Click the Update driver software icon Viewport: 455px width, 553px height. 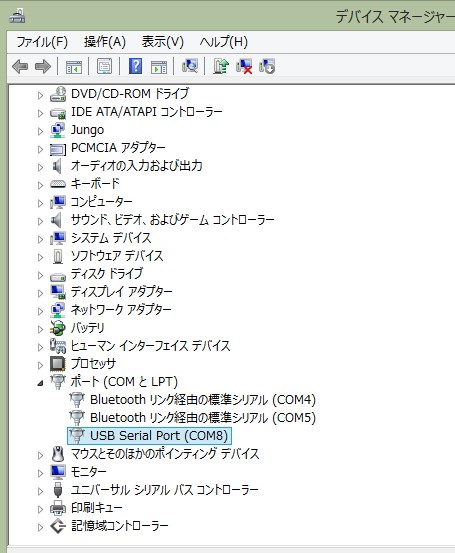click(x=221, y=66)
